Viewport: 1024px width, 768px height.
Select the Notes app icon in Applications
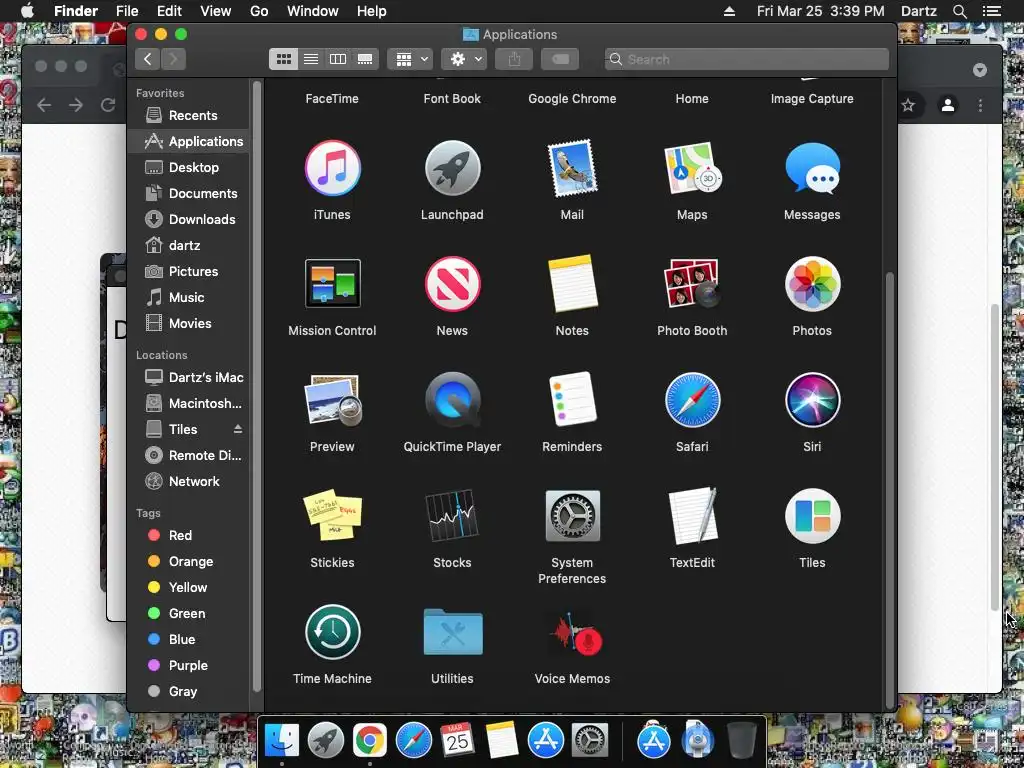(572, 284)
